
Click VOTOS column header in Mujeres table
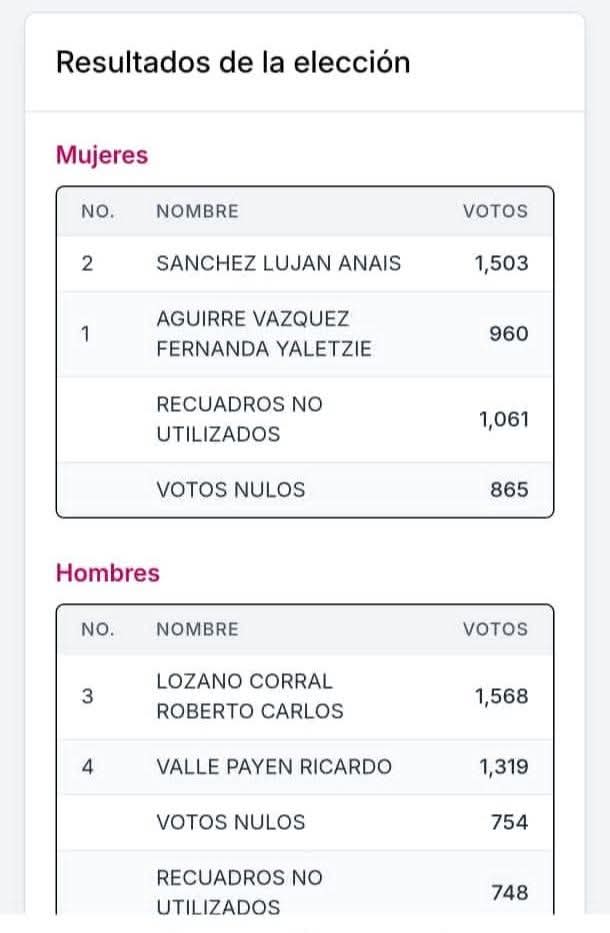tap(494, 211)
